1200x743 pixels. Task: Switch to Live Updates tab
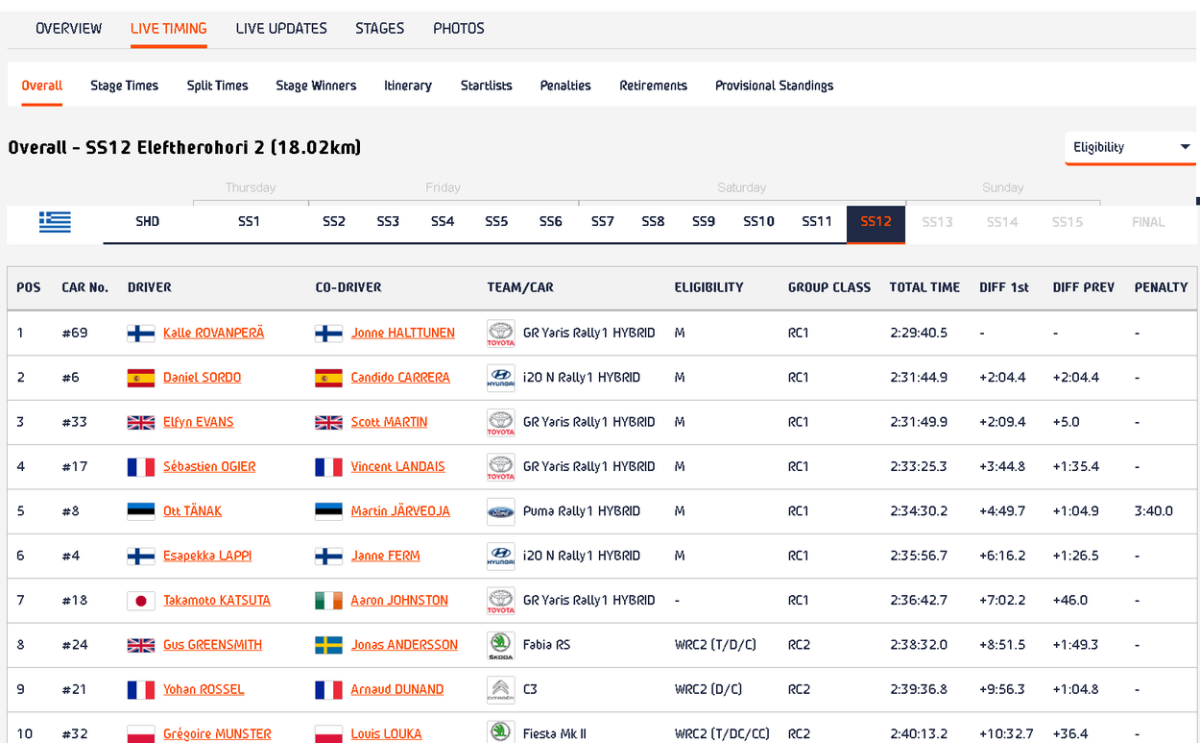pyautogui.click(x=281, y=28)
